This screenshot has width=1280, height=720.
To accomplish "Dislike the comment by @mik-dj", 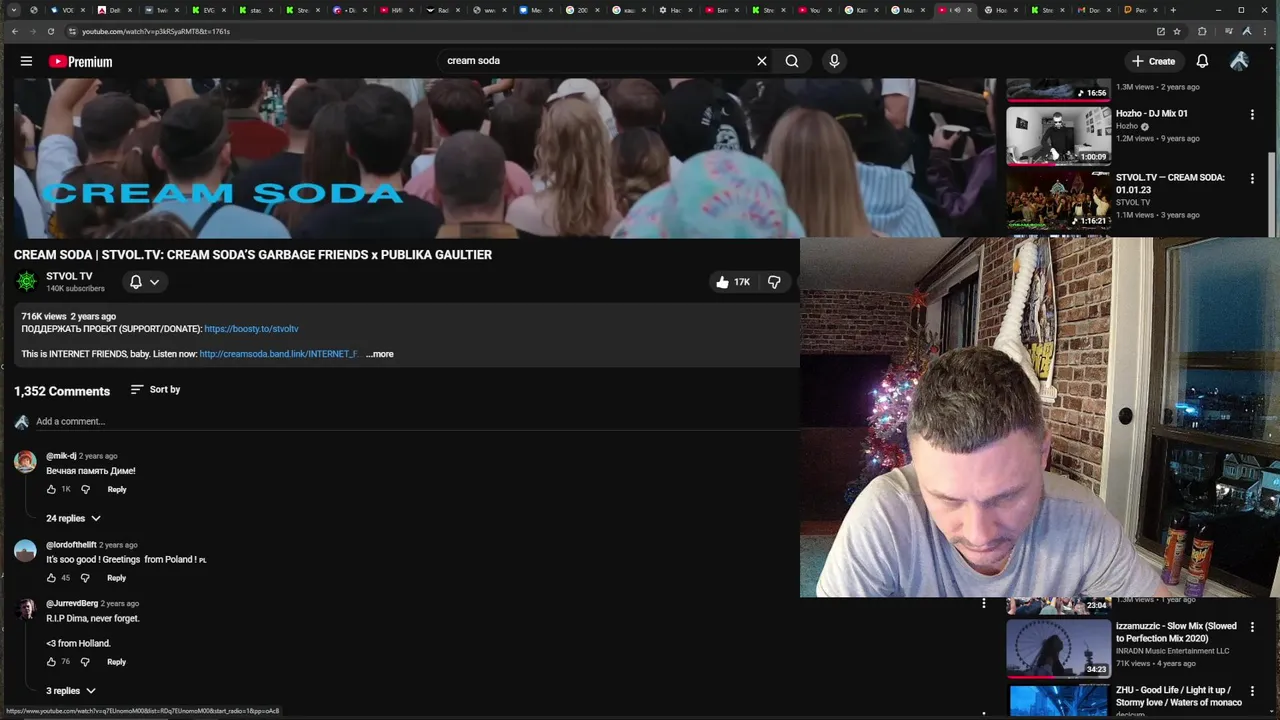I will point(85,489).
